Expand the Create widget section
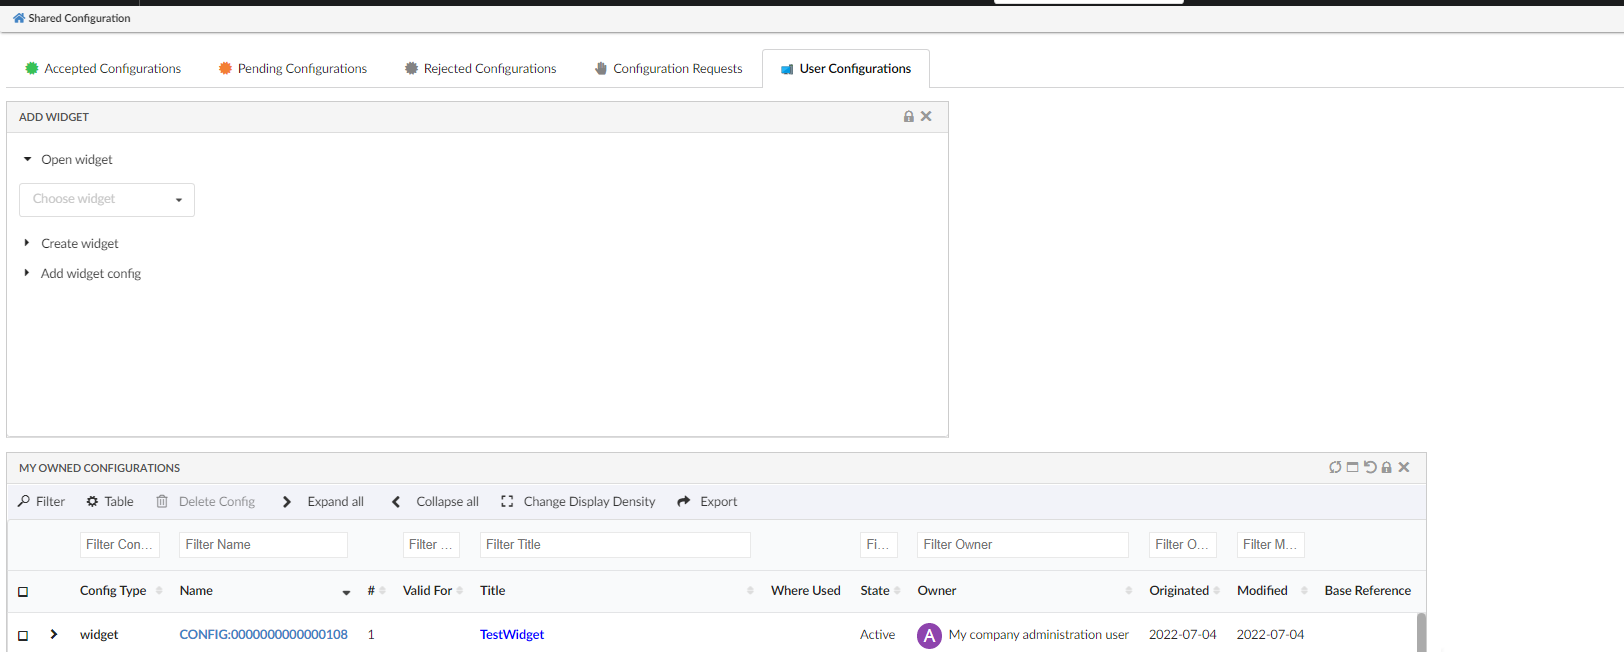1624x652 pixels. click(x=27, y=243)
